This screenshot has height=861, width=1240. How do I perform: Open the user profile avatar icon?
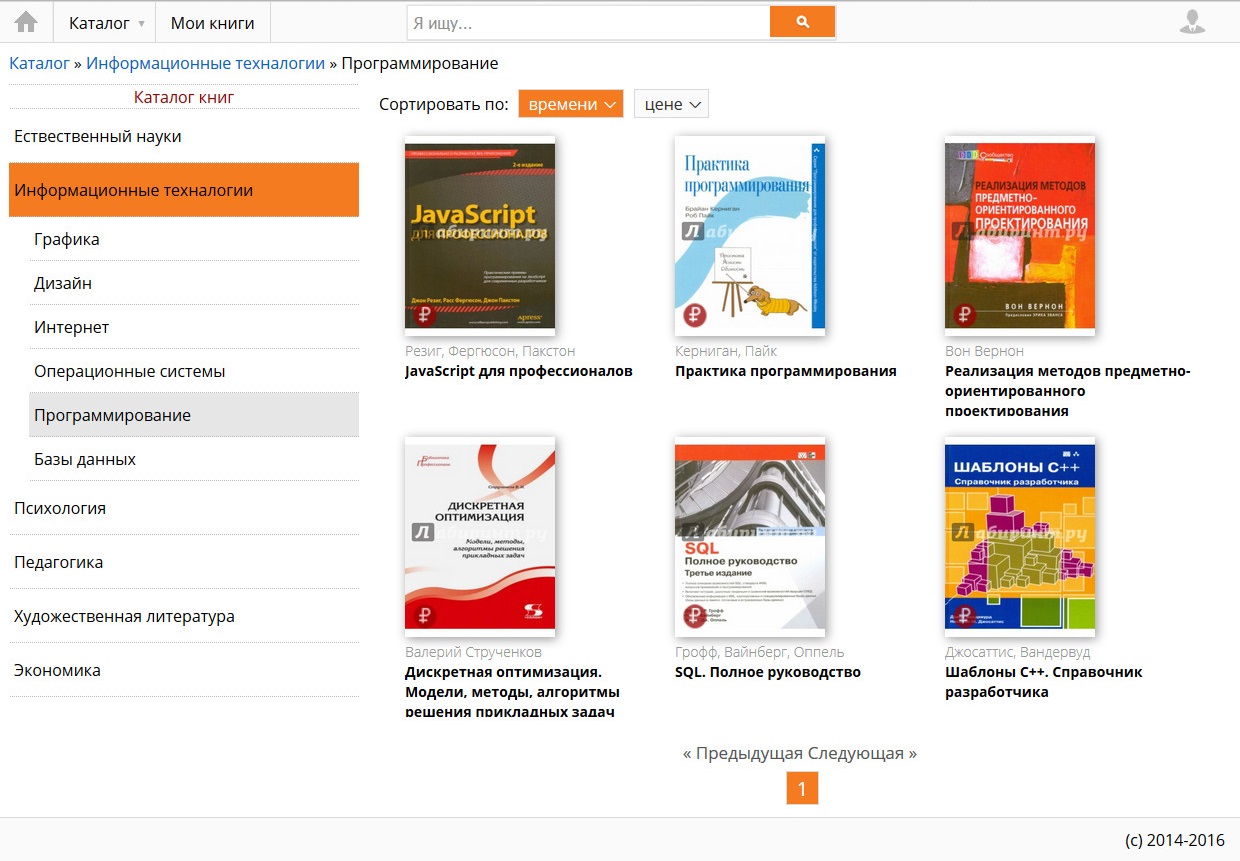pyautogui.click(x=1192, y=22)
